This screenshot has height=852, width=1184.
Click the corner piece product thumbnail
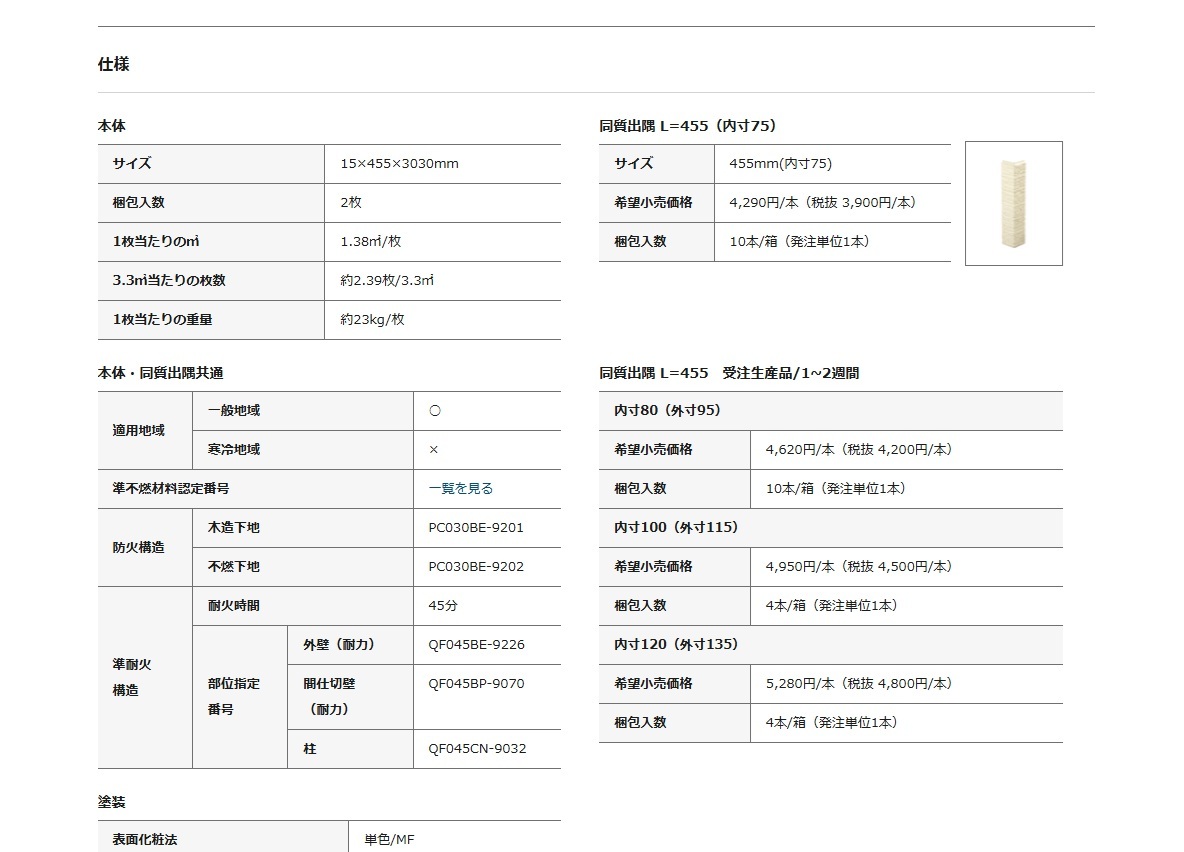(1013, 203)
